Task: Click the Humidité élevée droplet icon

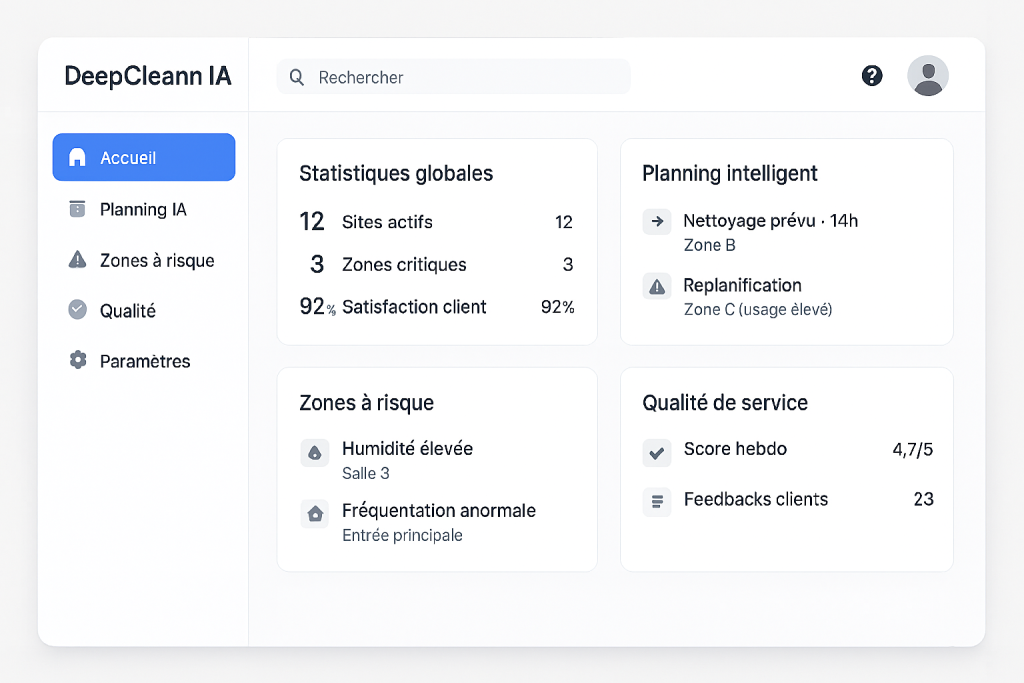Action: click(315, 453)
